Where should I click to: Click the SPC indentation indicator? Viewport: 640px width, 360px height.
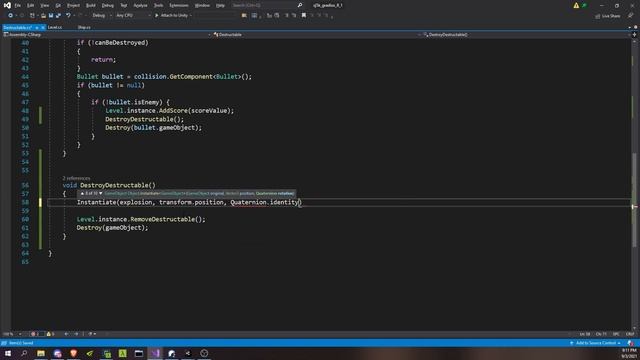point(616,334)
